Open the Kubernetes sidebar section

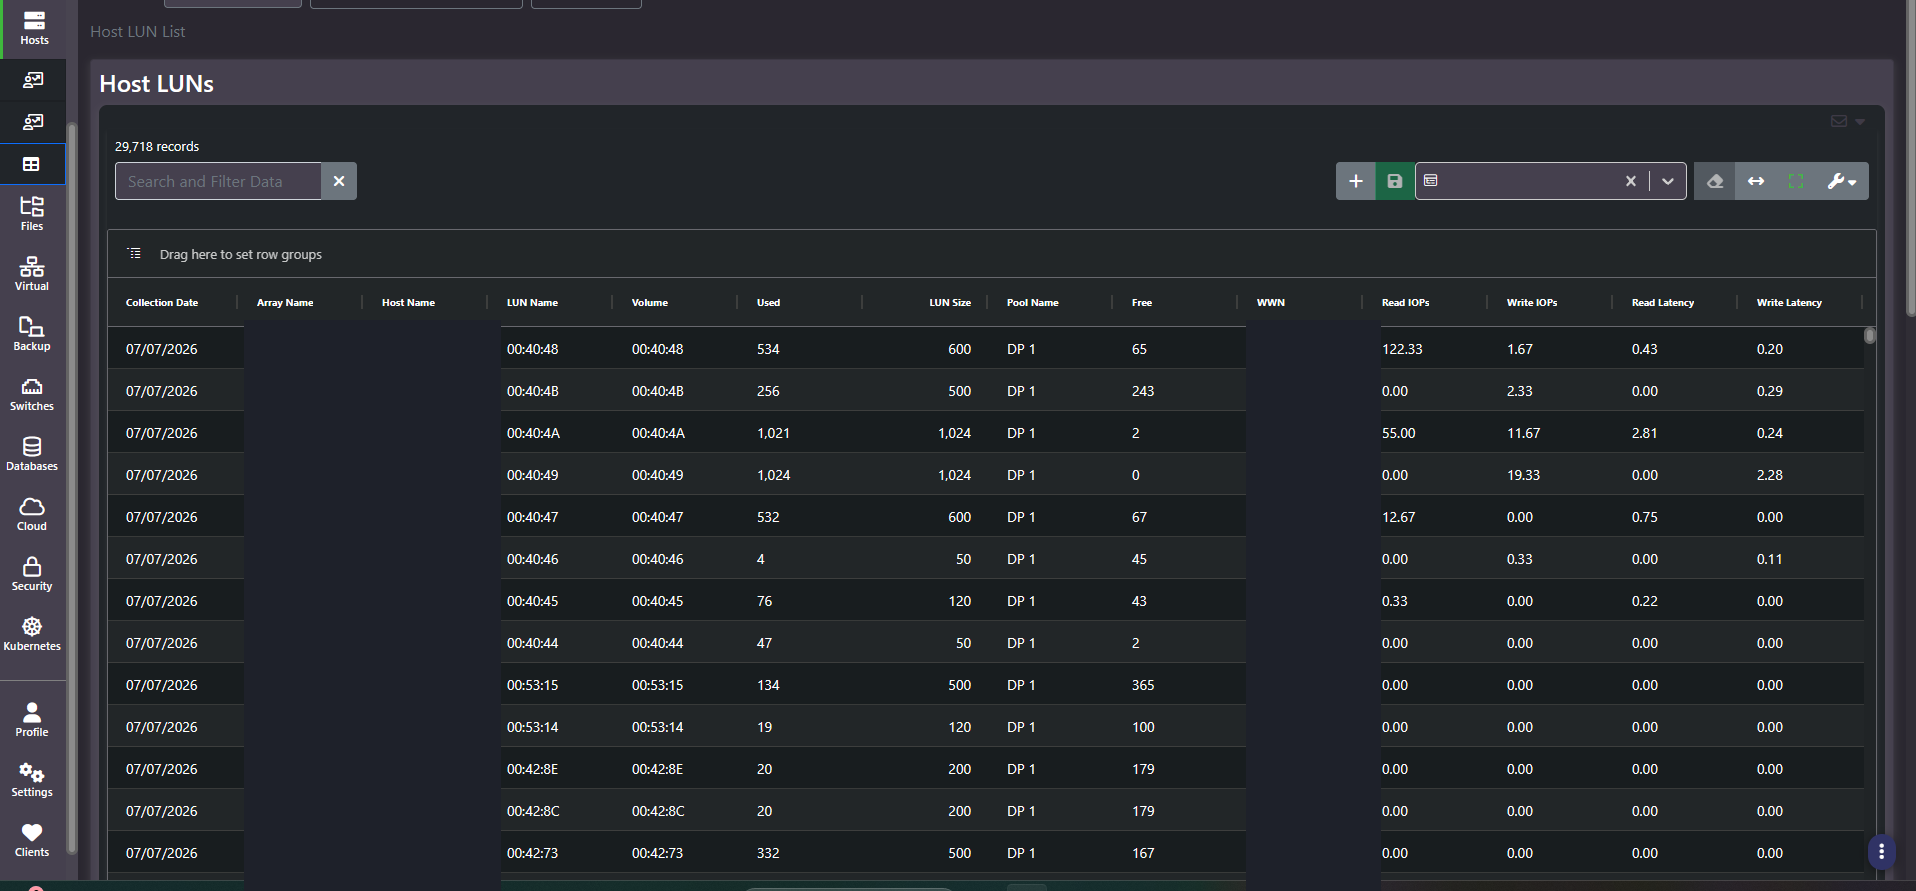coord(32,634)
